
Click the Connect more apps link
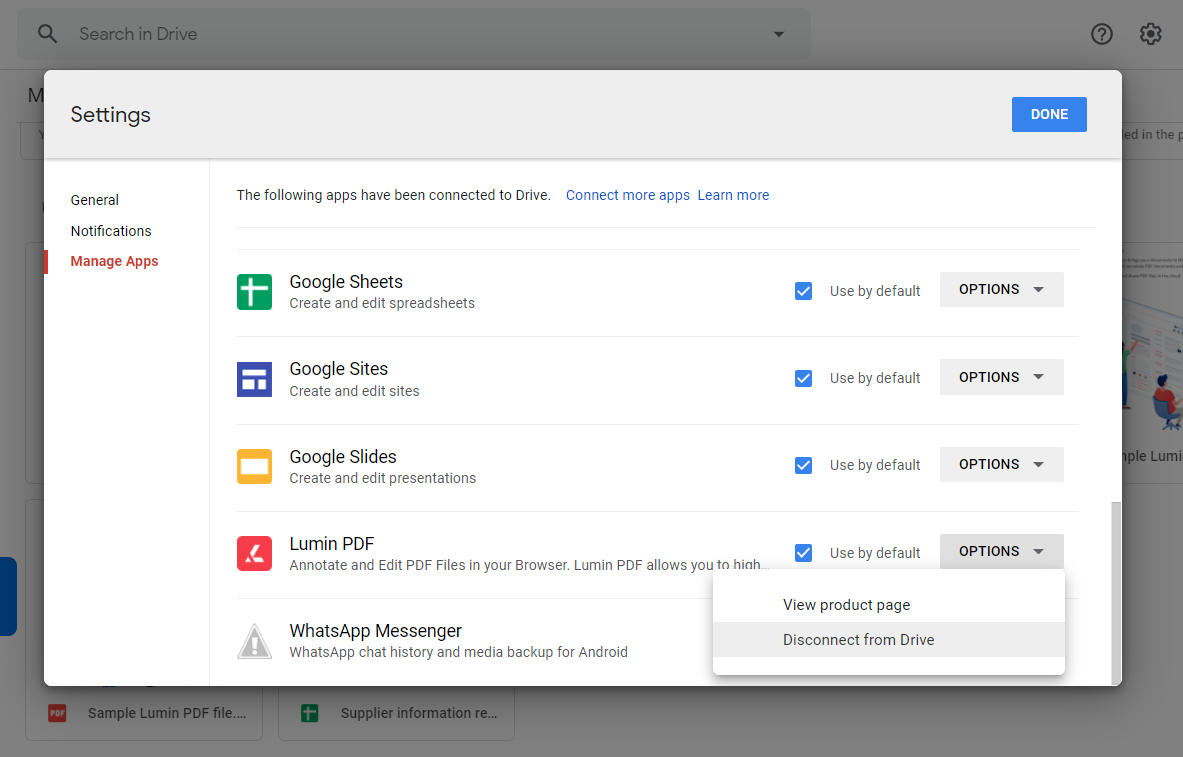pyautogui.click(x=627, y=195)
